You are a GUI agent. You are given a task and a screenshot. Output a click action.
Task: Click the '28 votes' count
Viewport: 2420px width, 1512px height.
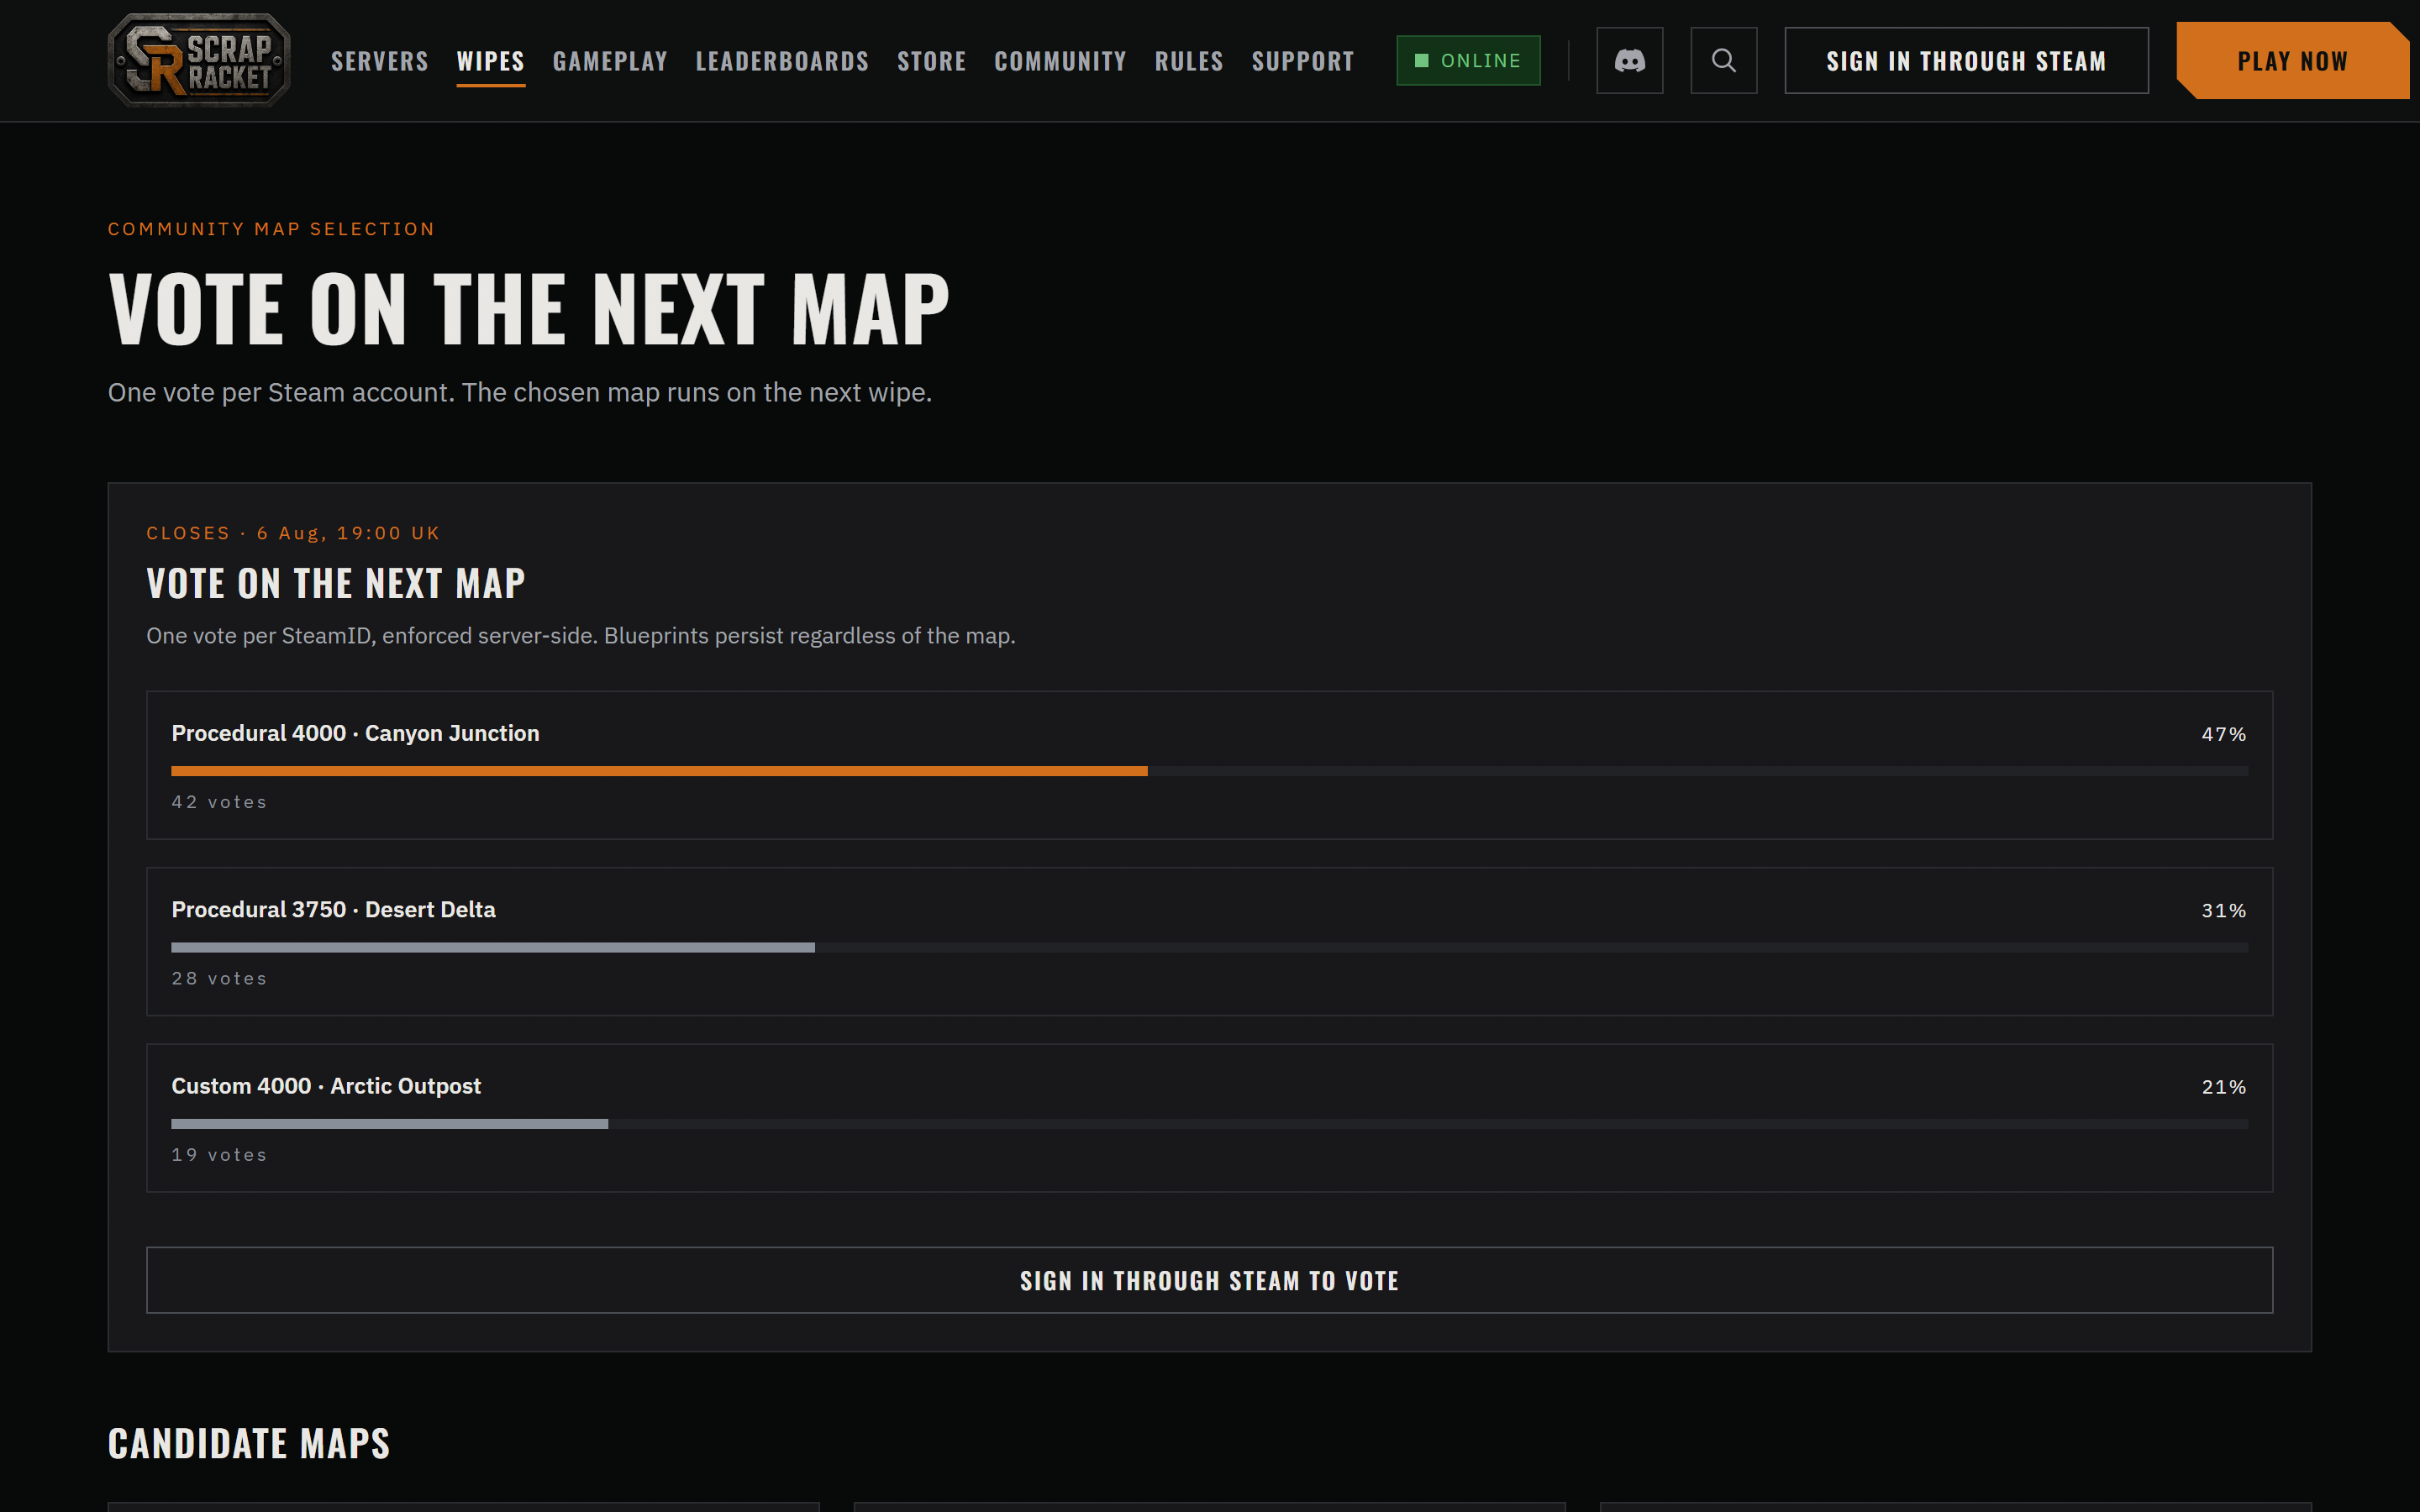click(x=219, y=978)
